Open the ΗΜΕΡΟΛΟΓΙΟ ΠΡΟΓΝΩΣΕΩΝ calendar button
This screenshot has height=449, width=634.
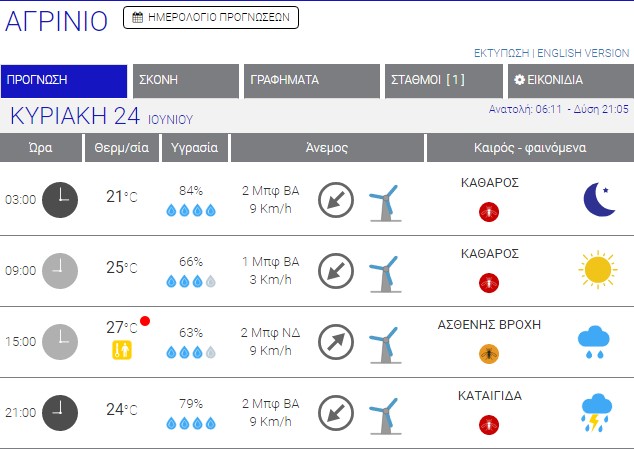pyautogui.click(x=210, y=17)
